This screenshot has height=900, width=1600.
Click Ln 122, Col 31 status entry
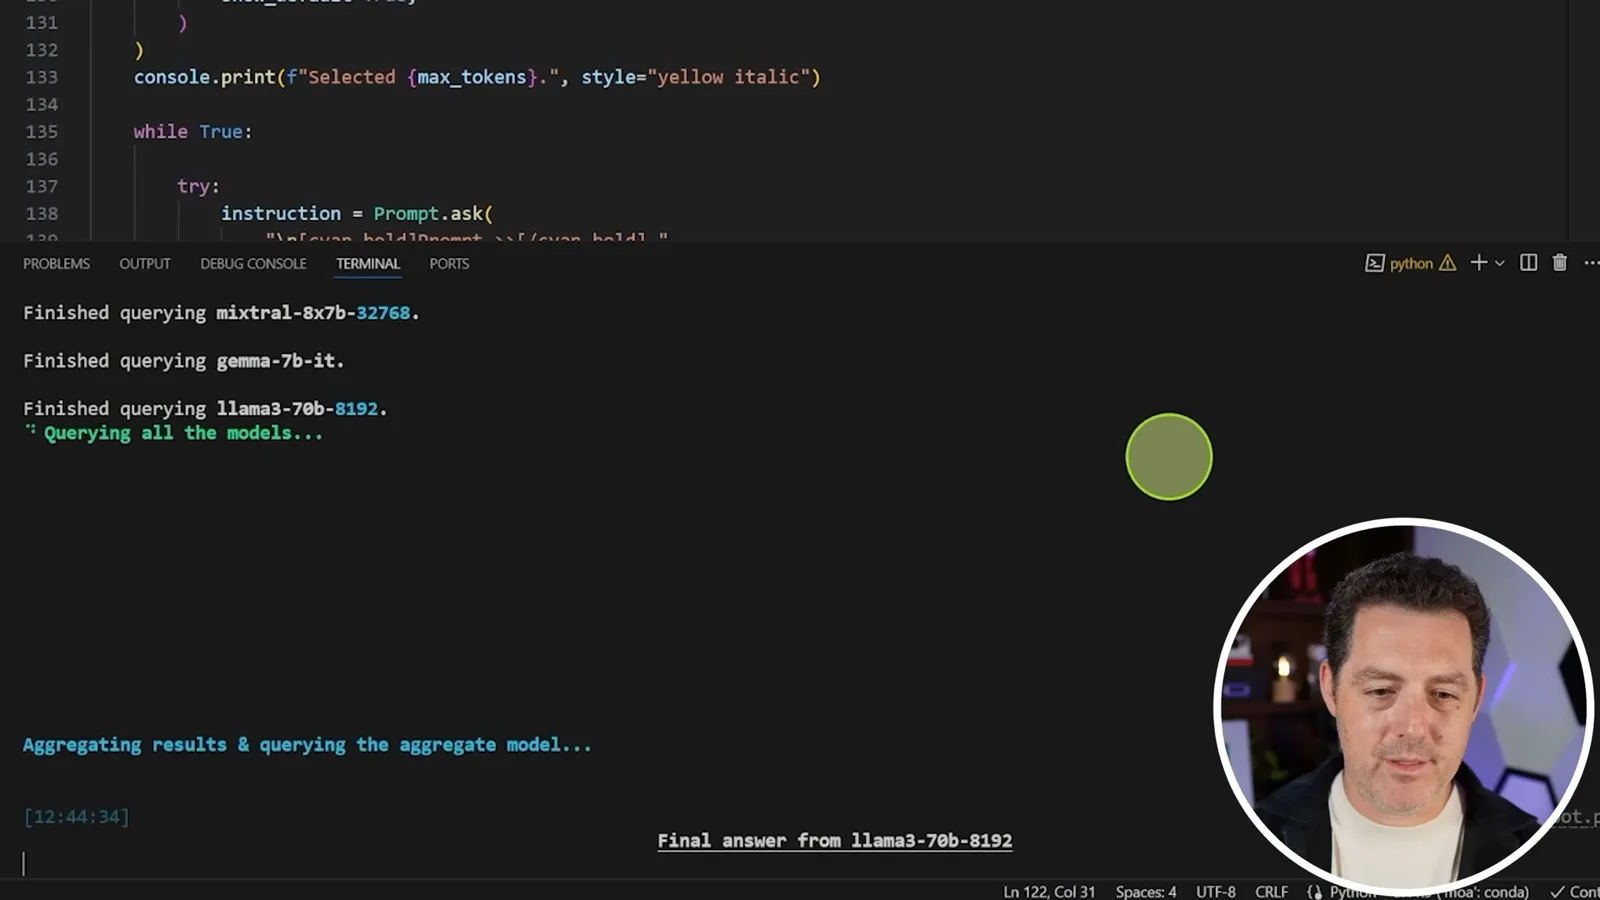(x=1049, y=891)
